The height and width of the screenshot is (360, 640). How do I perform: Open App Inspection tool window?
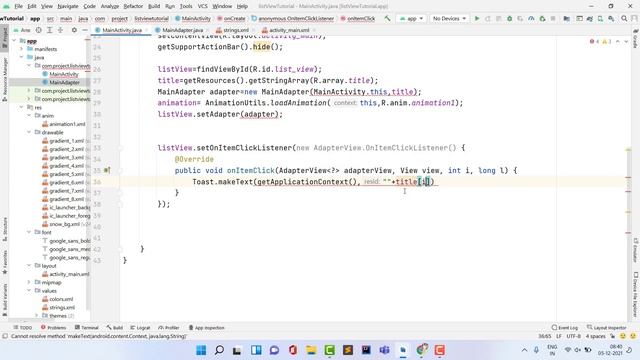(x=207, y=327)
